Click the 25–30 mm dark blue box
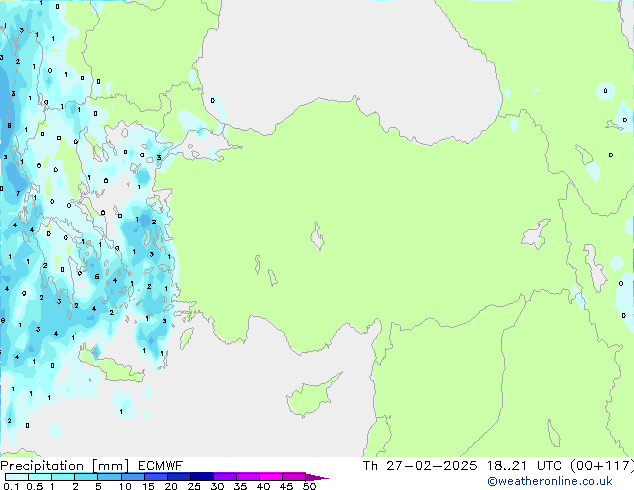 click(x=202, y=477)
